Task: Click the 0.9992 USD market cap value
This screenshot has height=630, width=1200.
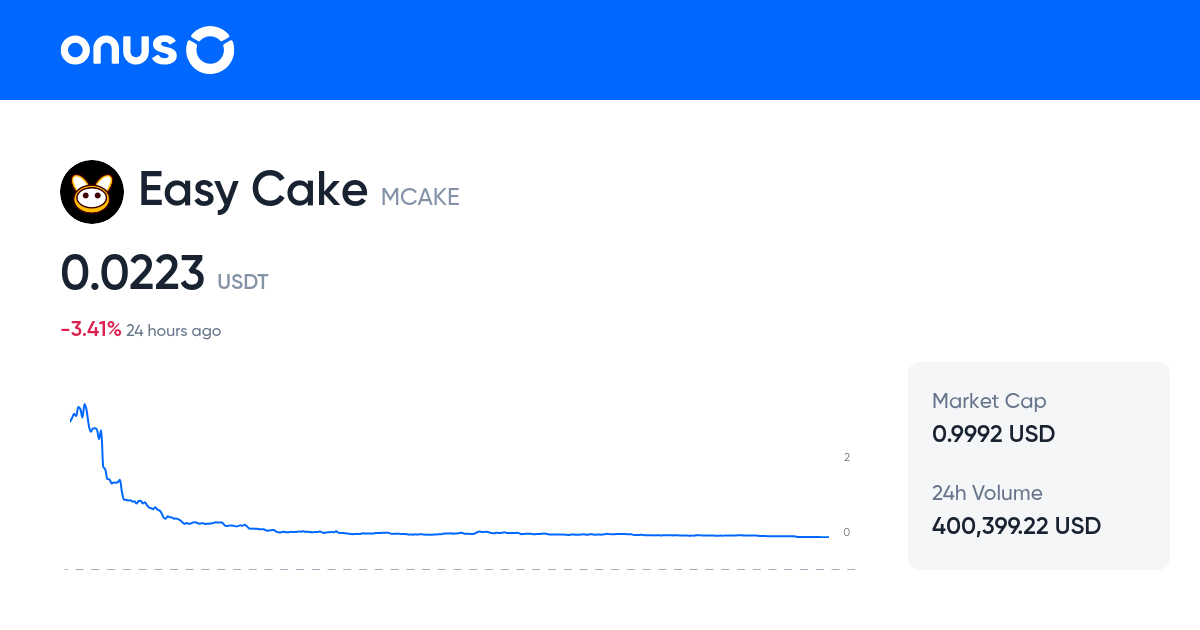Action: point(993,434)
